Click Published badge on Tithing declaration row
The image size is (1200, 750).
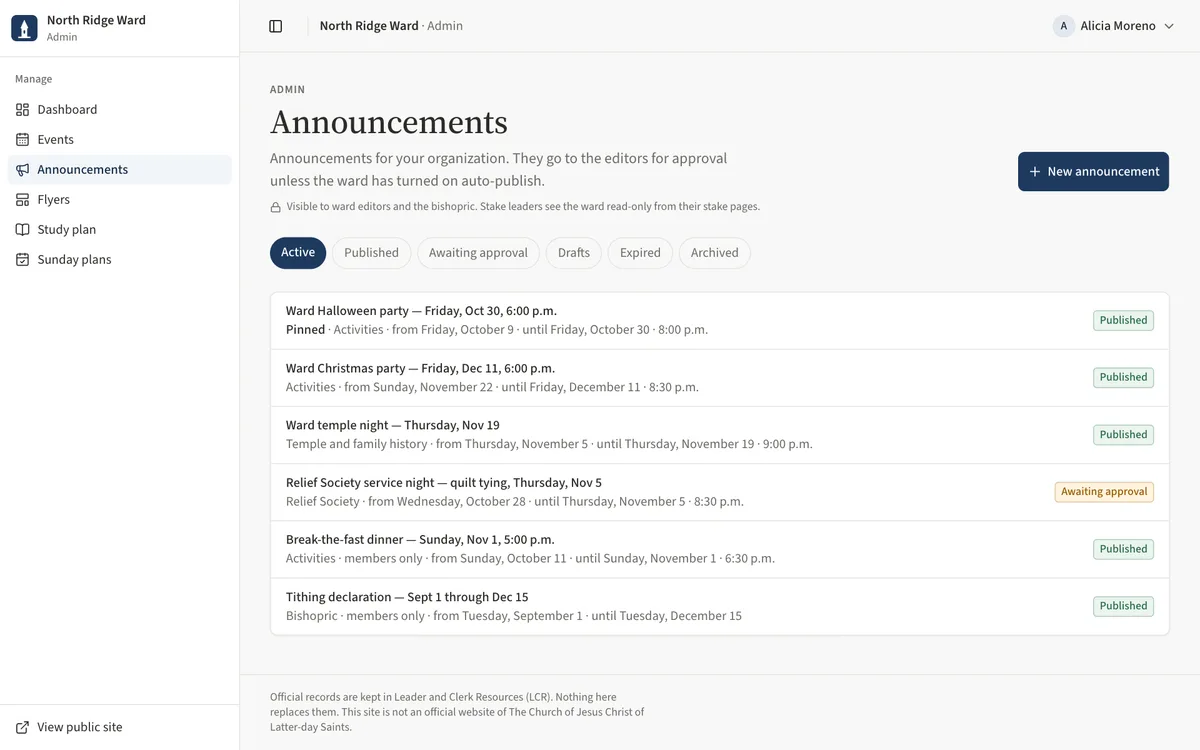pyautogui.click(x=1123, y=606)
